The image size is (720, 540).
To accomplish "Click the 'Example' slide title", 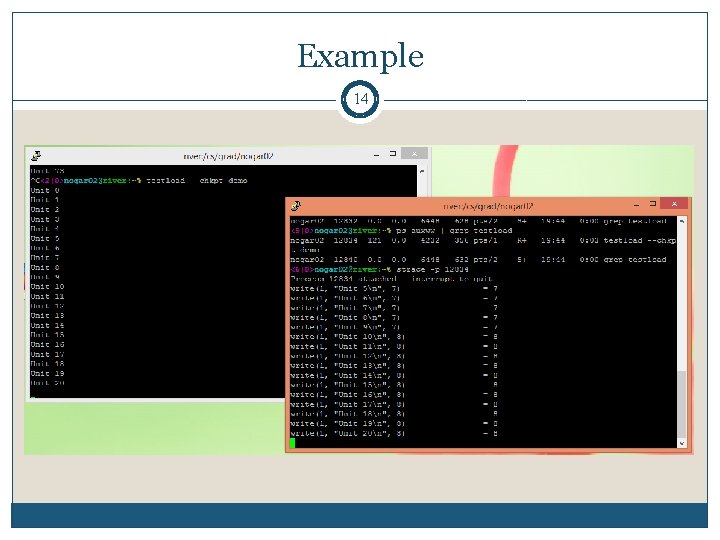I will [x=360, y=56].
